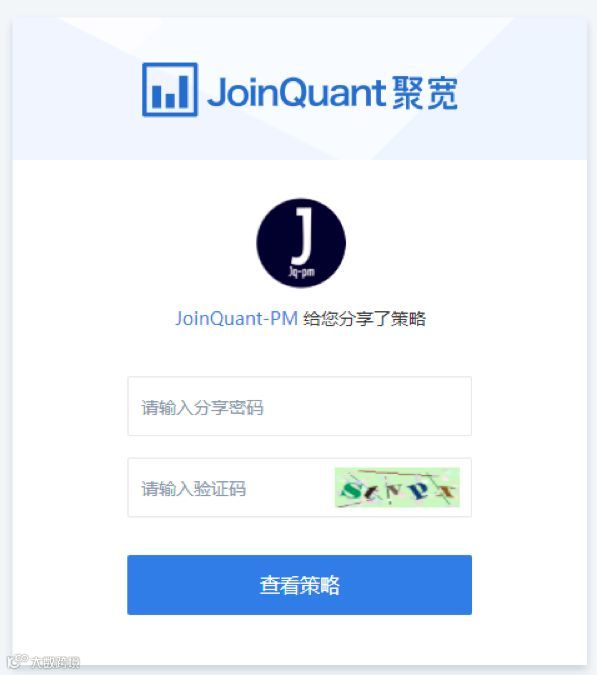597x675 pixels.
Task: Click the 聚宽 Chinese brand characters
Action: pyautogui.click(x=425, y=93)
